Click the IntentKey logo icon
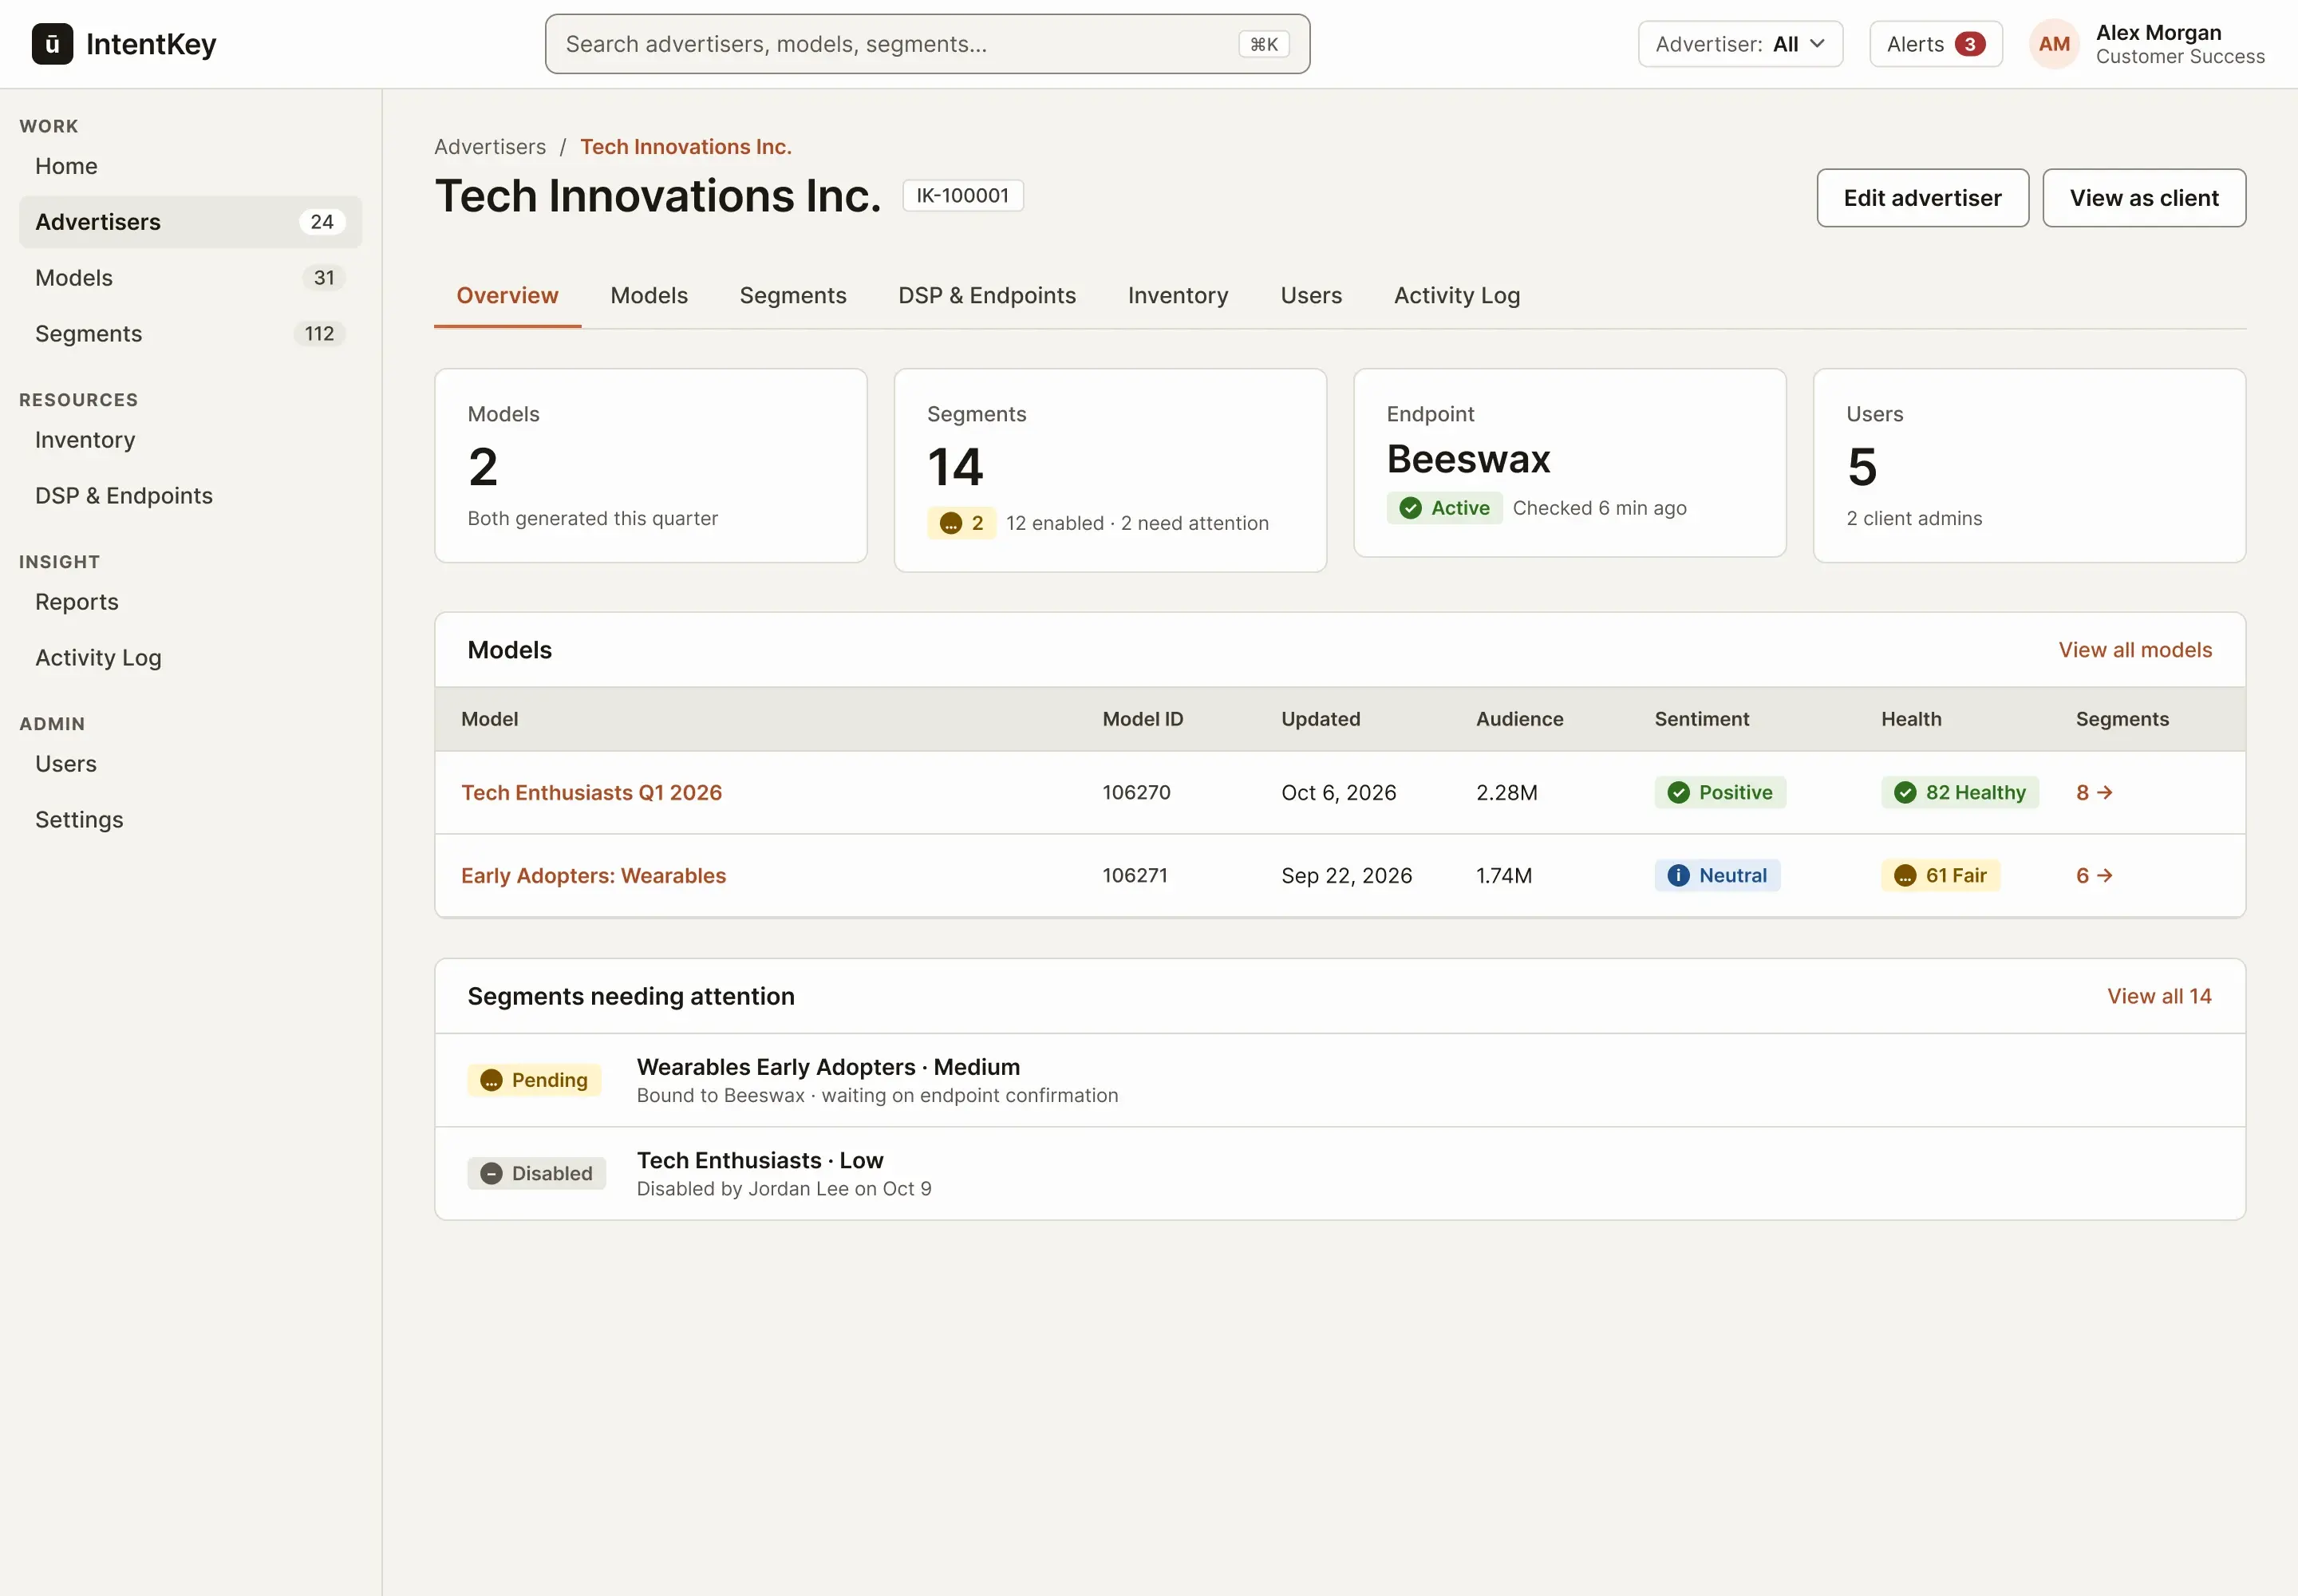Viewport: 2298px width, 1596px height. tap(52, 44)
